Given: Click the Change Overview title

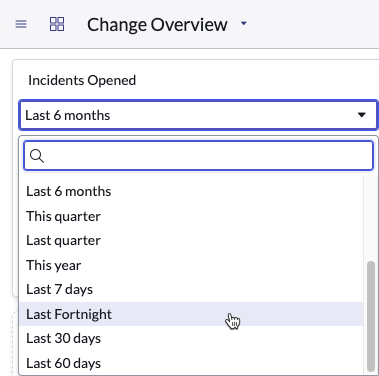Looking at the screenshot, I should 157,25.
